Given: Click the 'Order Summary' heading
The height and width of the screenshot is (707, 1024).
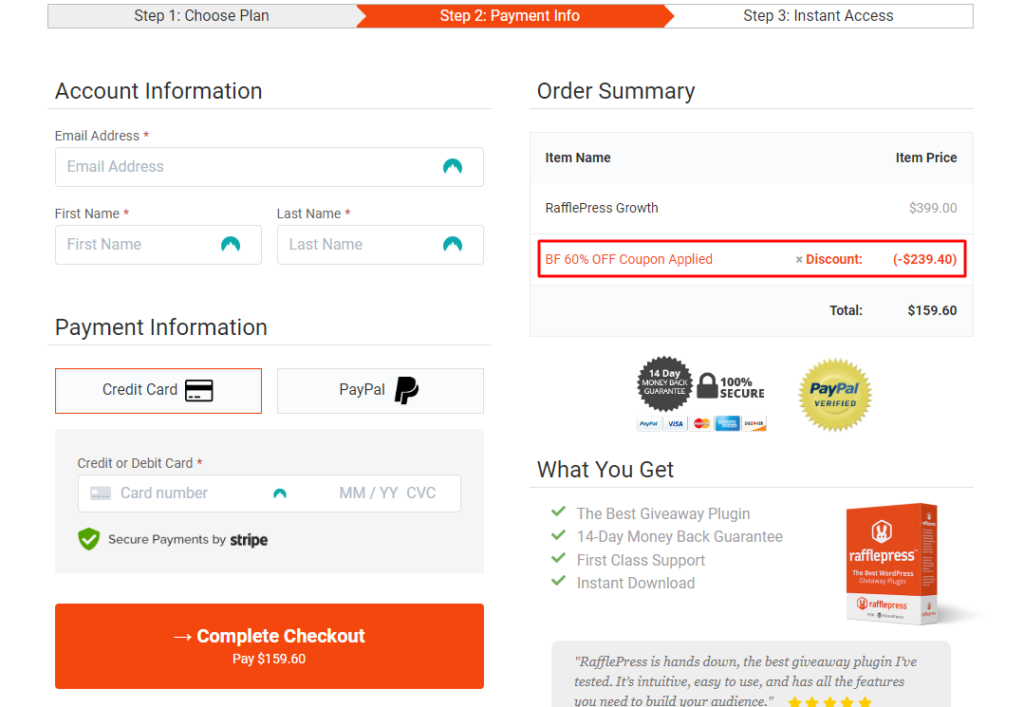Looking at the screenshot, I should pyautogui.click(x=616, y=91).
